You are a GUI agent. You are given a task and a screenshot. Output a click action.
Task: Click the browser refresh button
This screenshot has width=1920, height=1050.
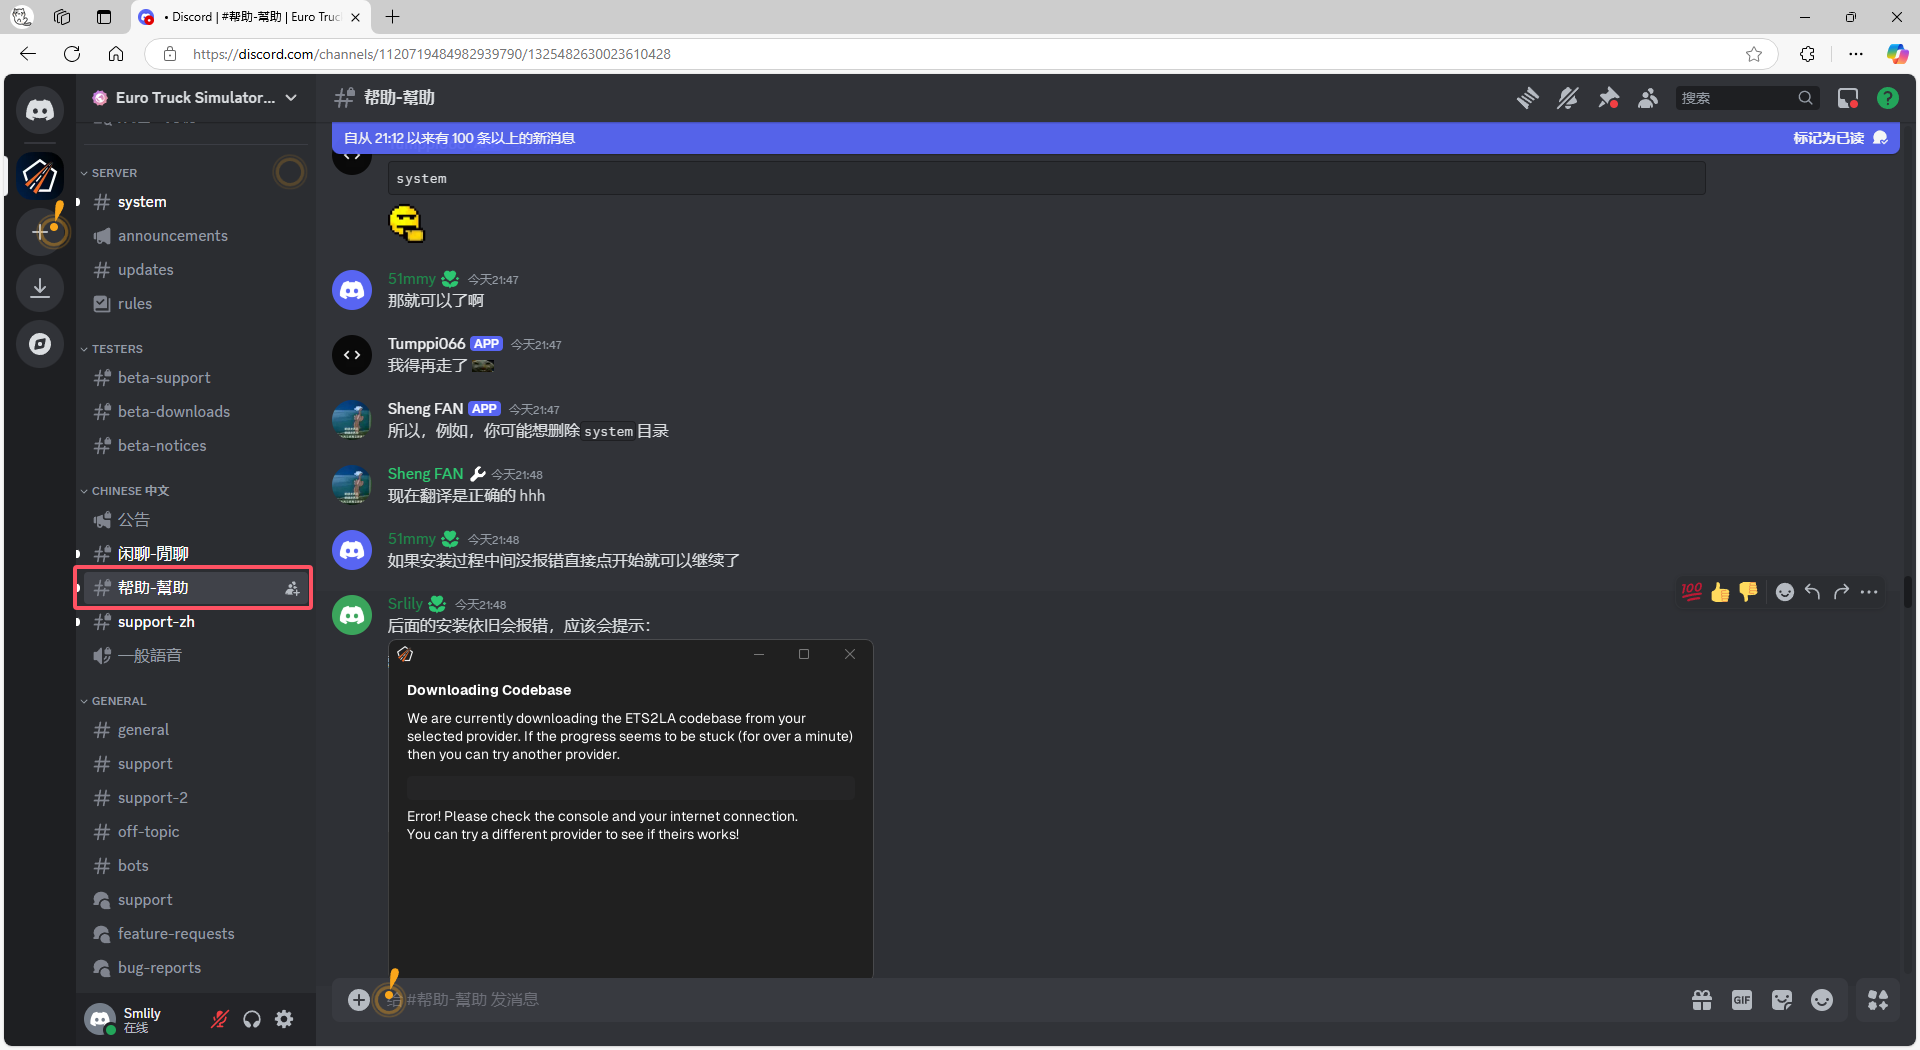point(72,54)
